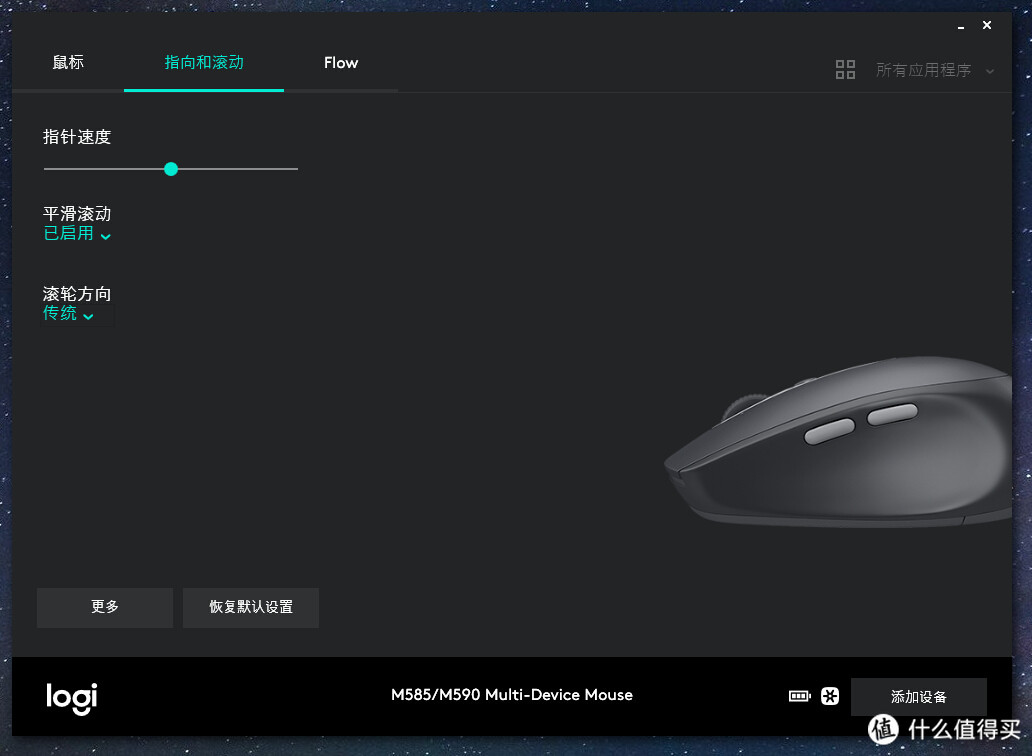Click the connection type icon beside battery
Viewport: 1032px width, 756px height.
[x=830, y=696]
